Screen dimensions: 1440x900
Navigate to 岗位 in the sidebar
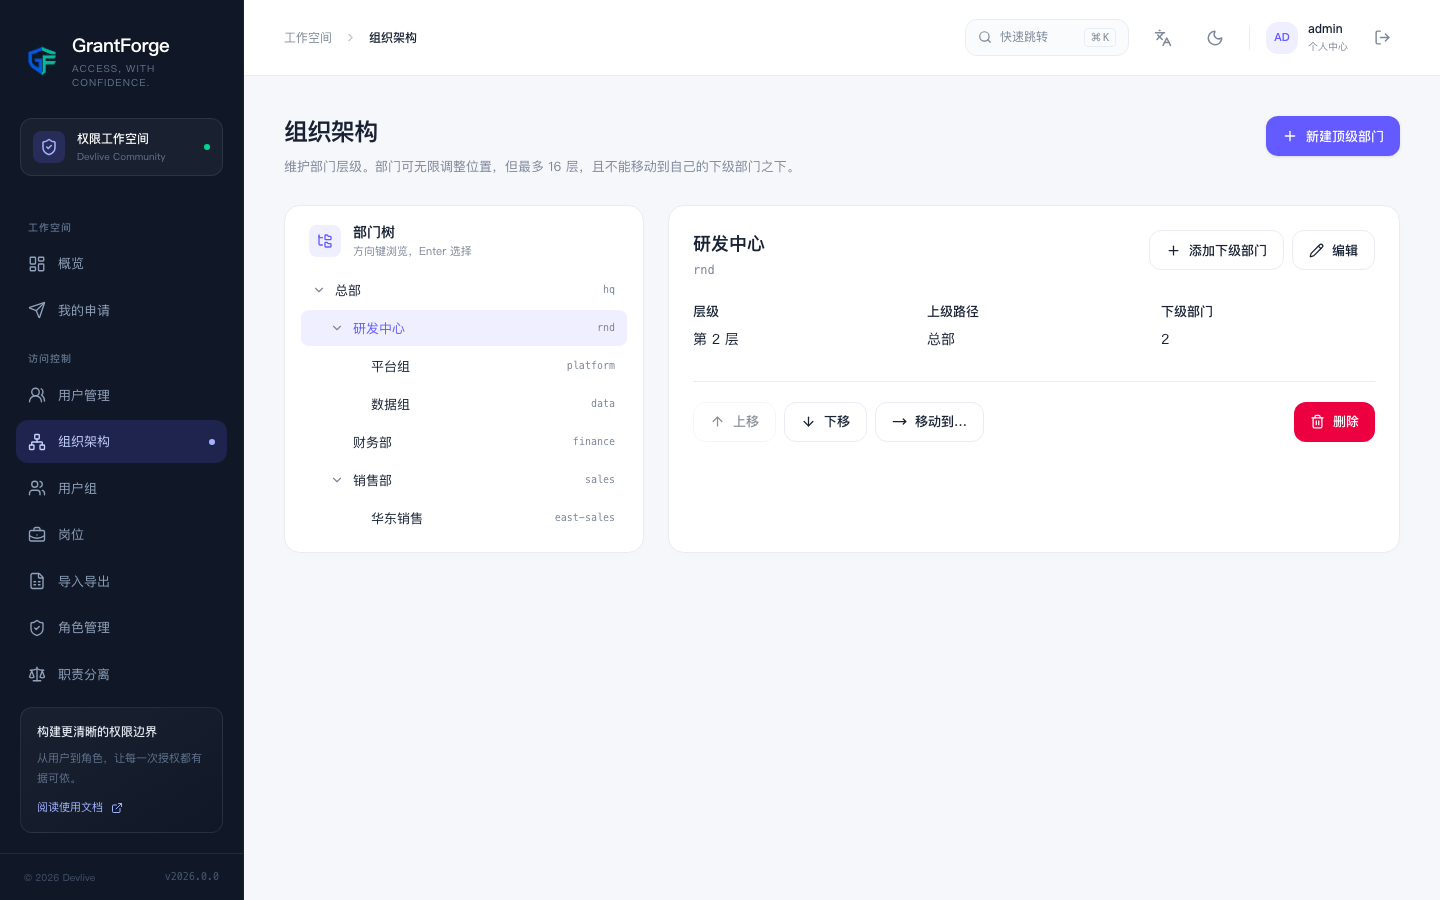121,535
